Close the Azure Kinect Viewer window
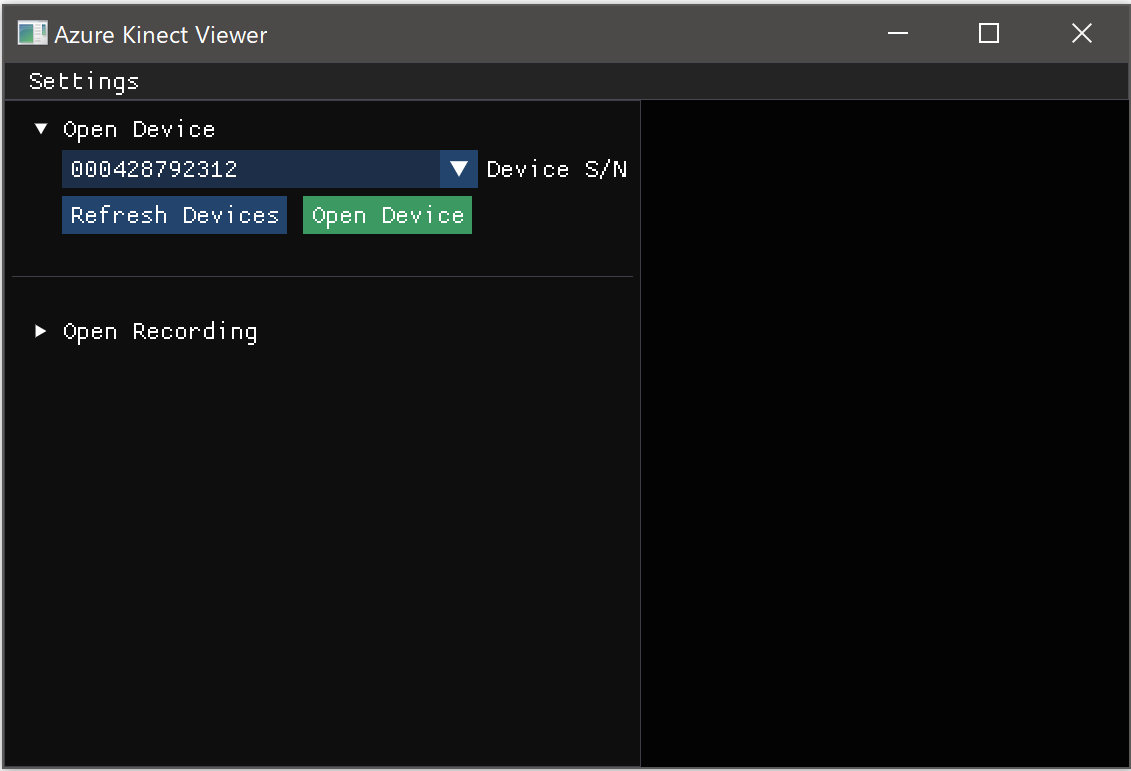The image size is (1131, 771). click(1081, 33)
